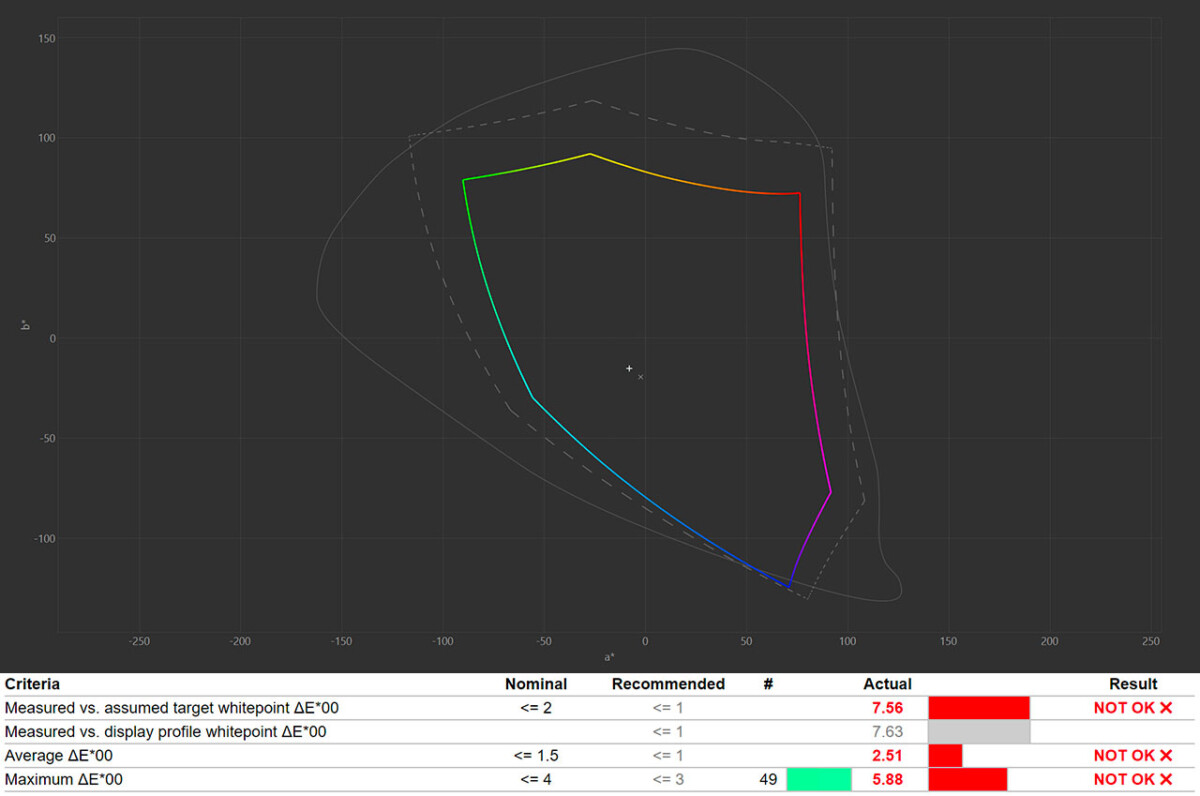The image size is (1200, 796).
Task: Click the red X in Average ΔE*00 result
Action: tap(1165, 756)
